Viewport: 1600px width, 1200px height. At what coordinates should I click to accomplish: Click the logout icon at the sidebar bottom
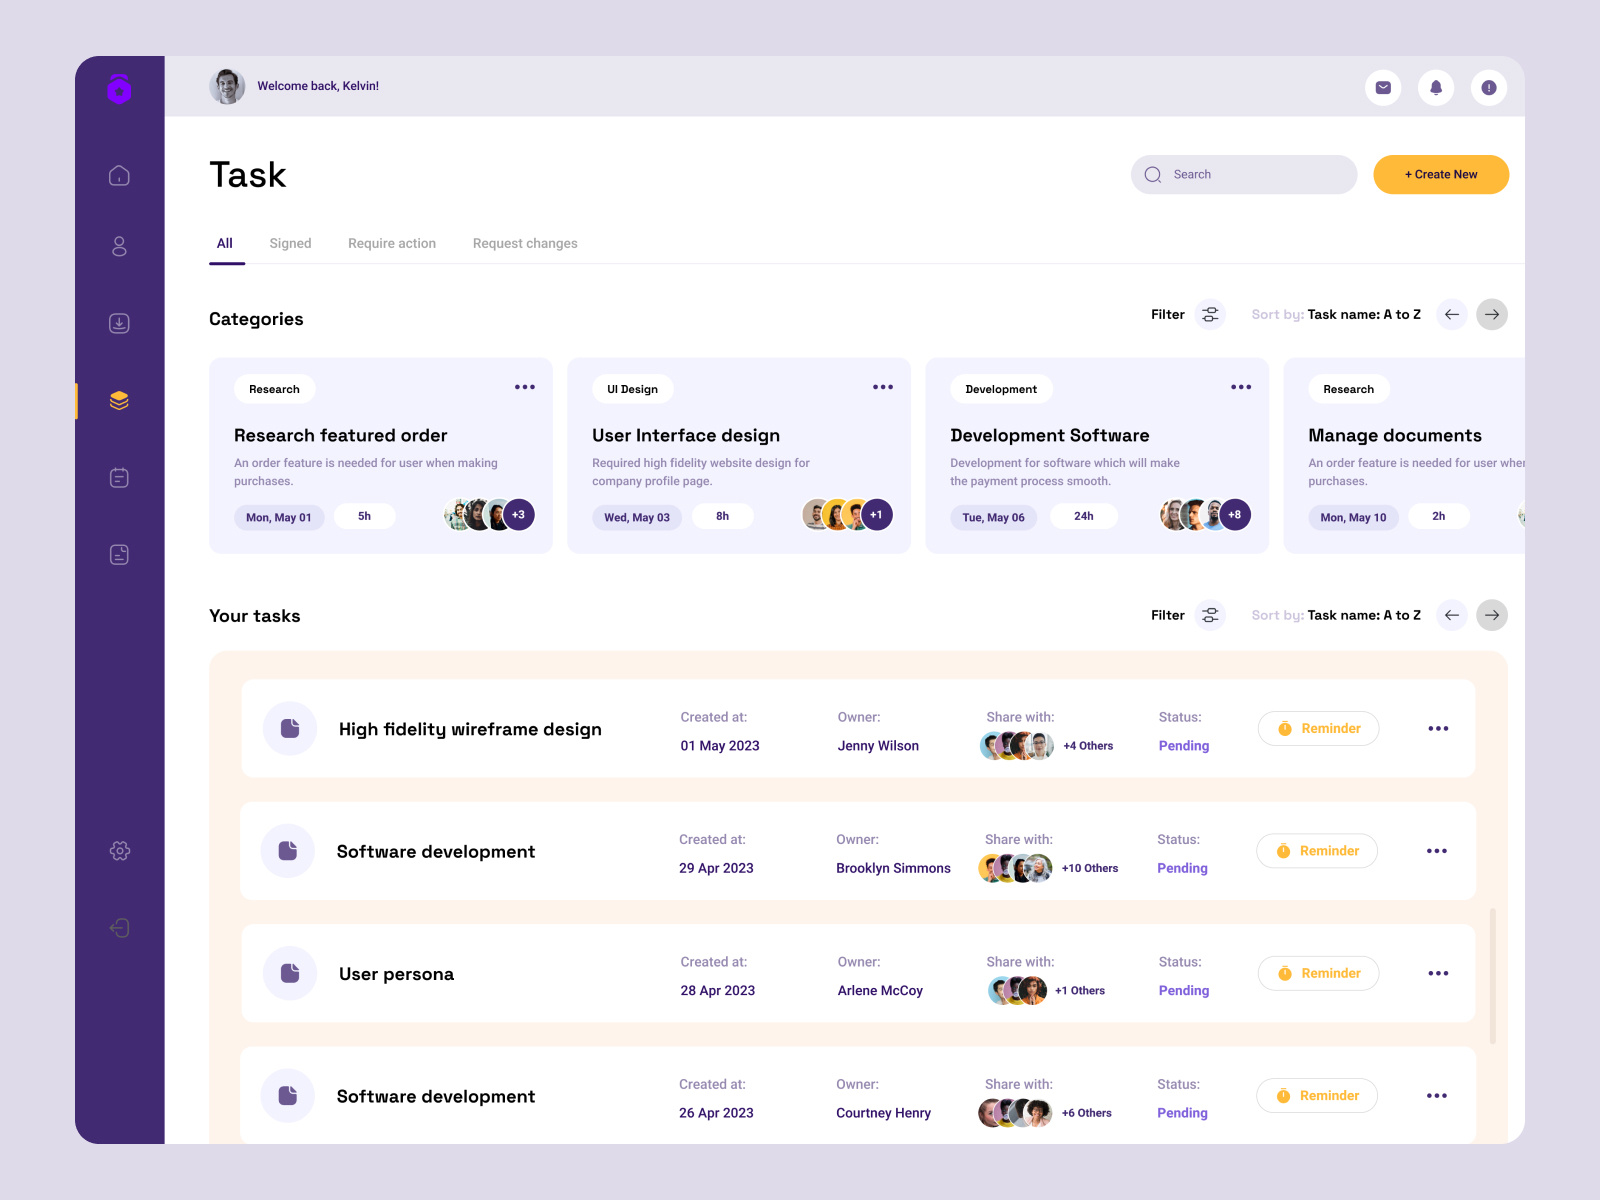click(119, 927)
